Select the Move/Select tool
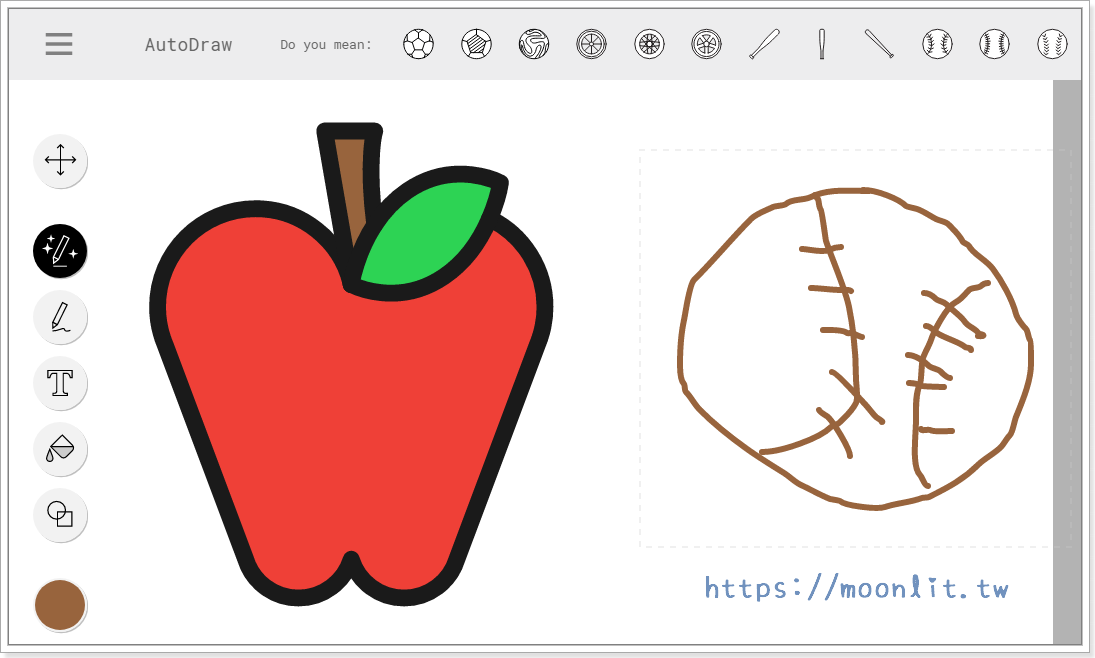The height and width of the screenshot is (658, 1095). (61, 161)
